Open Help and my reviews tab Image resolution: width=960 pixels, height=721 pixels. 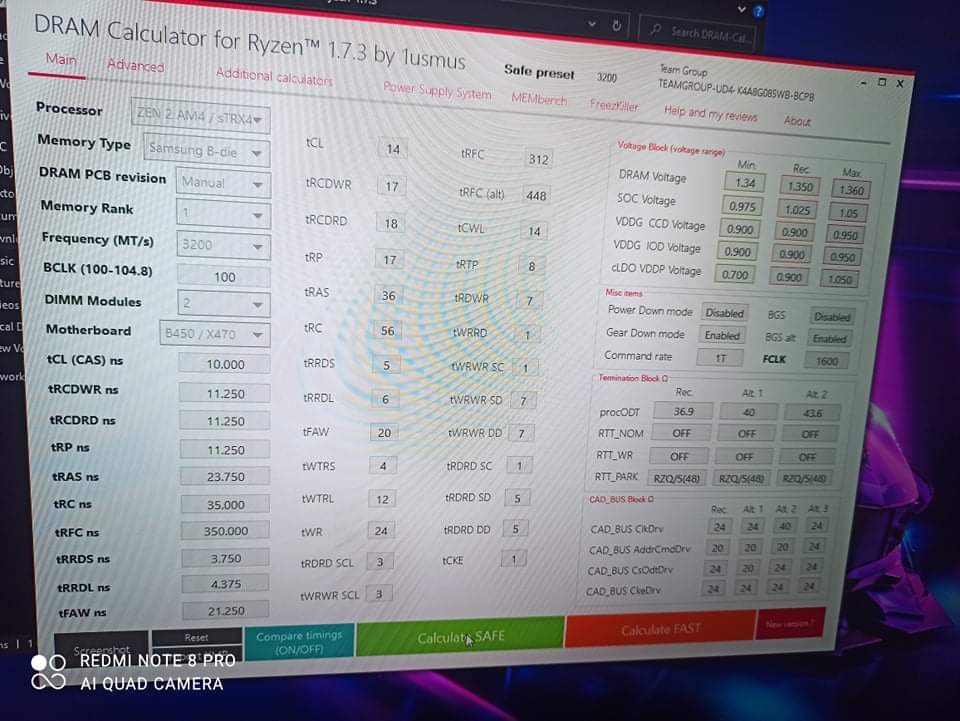(x=710, y=113)
